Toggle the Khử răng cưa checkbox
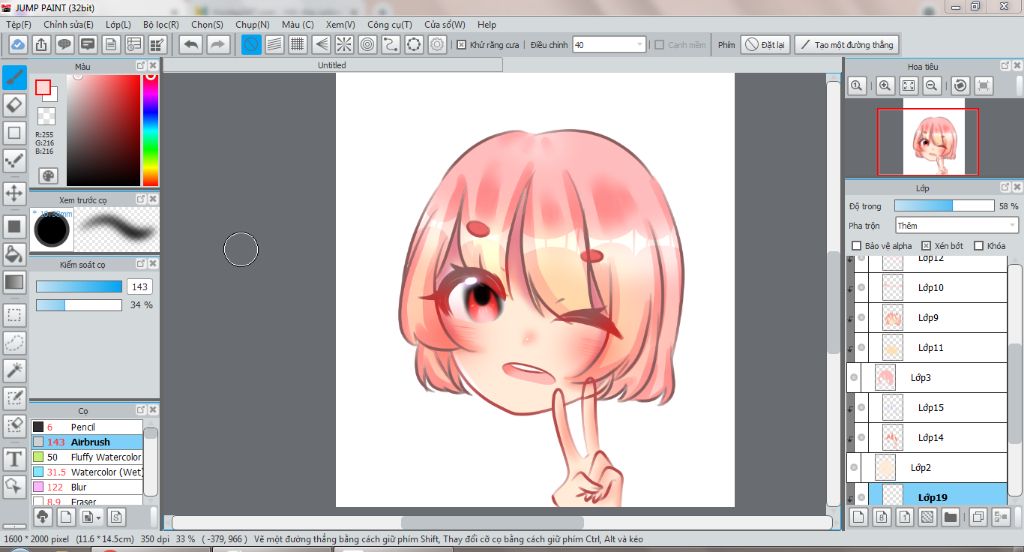Image resolution: width=1024 pixels, height=552 pixels. [x=461, y=44]
